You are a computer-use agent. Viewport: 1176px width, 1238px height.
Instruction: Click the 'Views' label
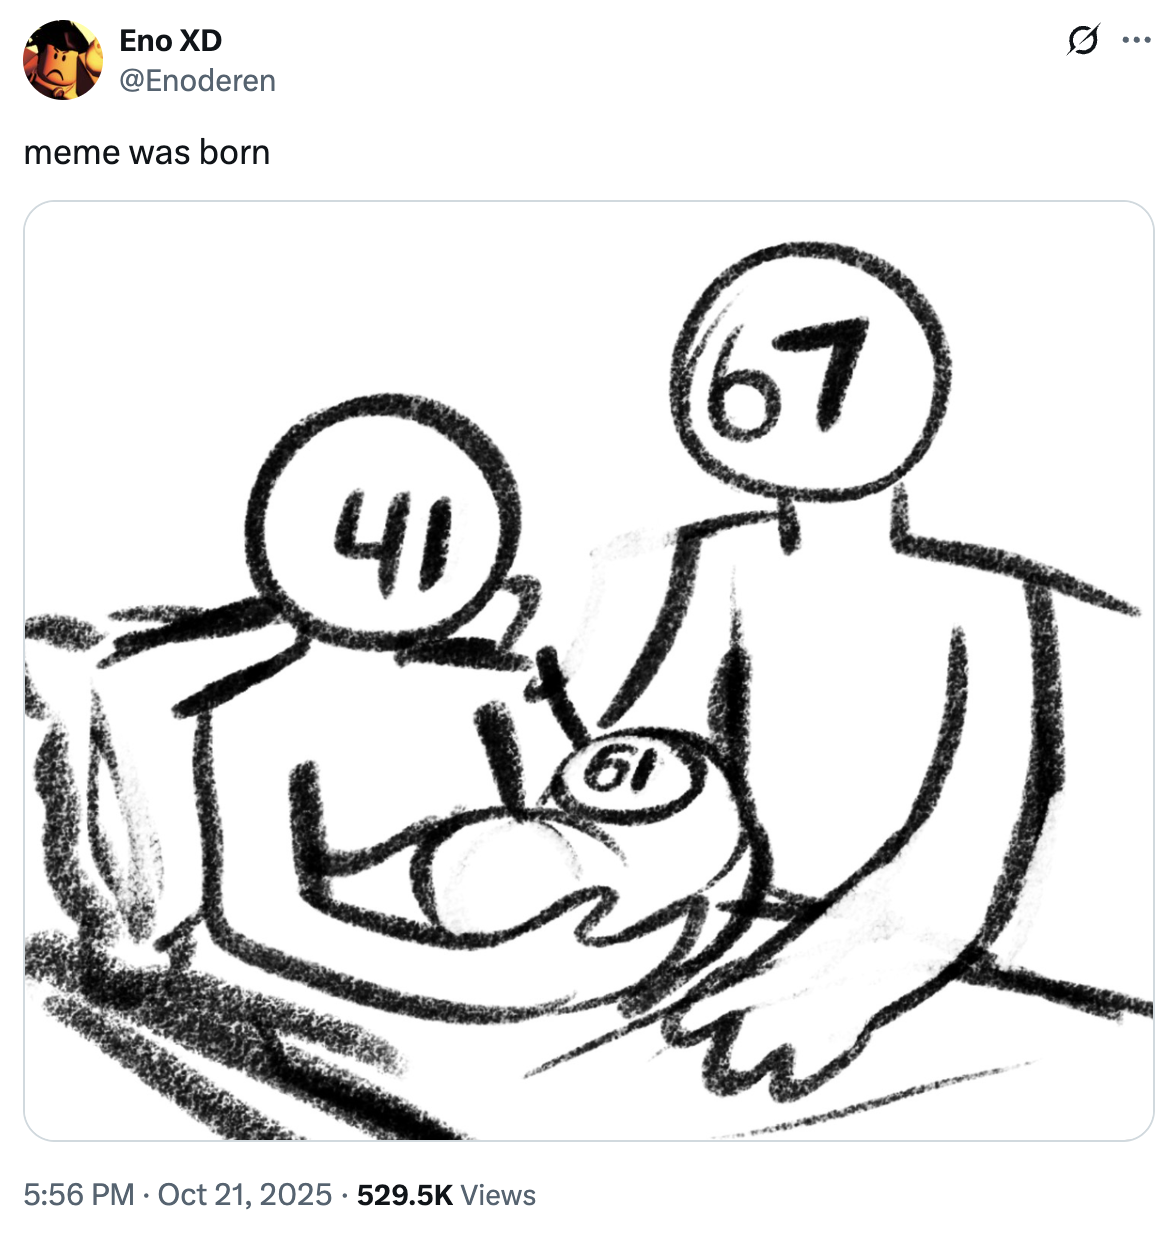point(499,1194)
